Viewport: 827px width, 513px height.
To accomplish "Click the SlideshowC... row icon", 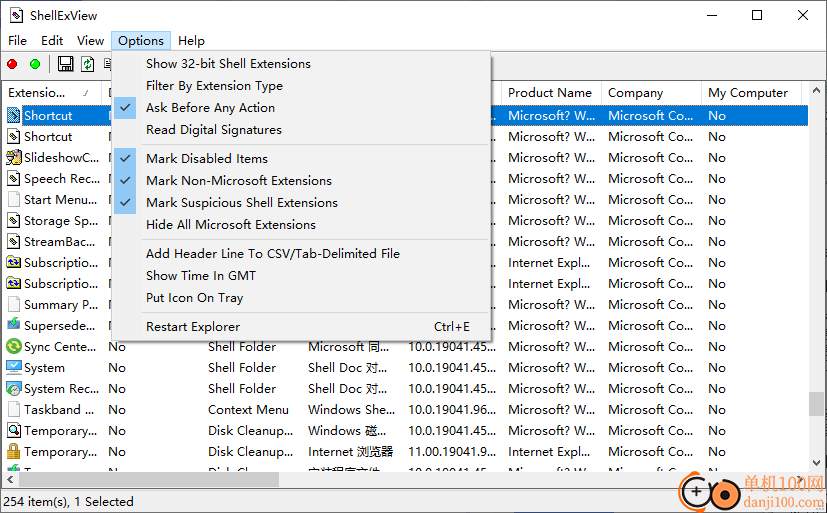I will click(14, 158).
